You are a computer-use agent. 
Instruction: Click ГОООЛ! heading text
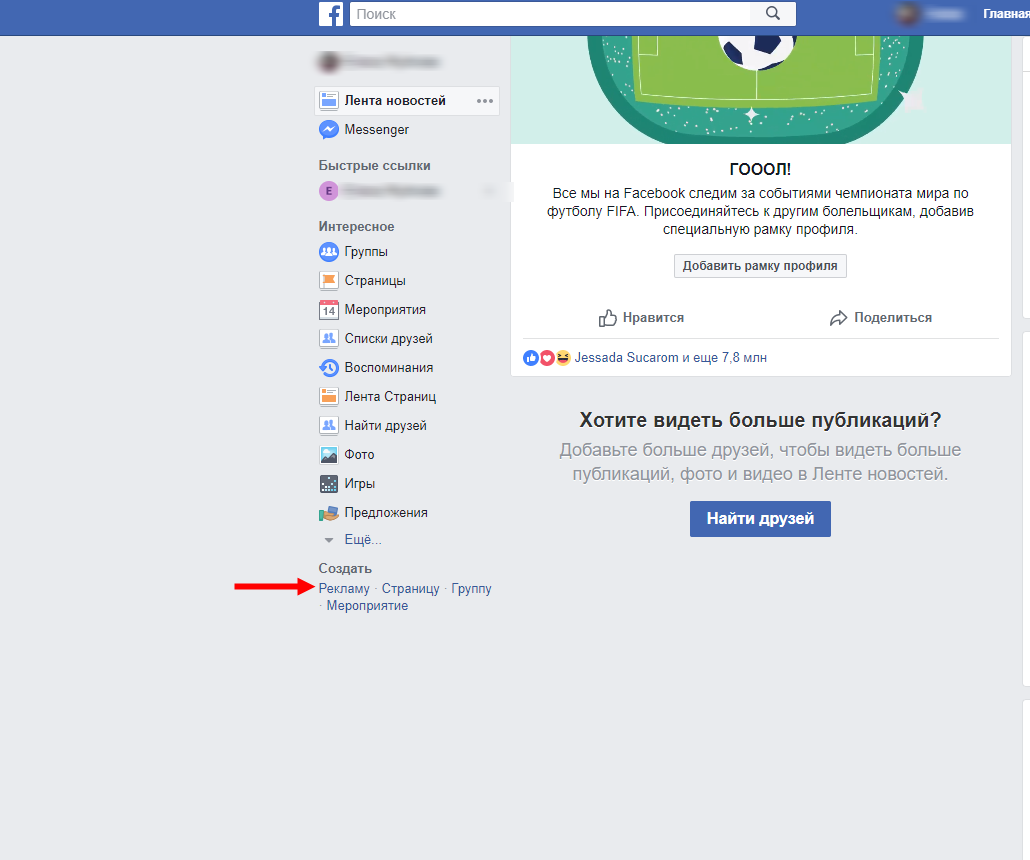click(760, 170)
